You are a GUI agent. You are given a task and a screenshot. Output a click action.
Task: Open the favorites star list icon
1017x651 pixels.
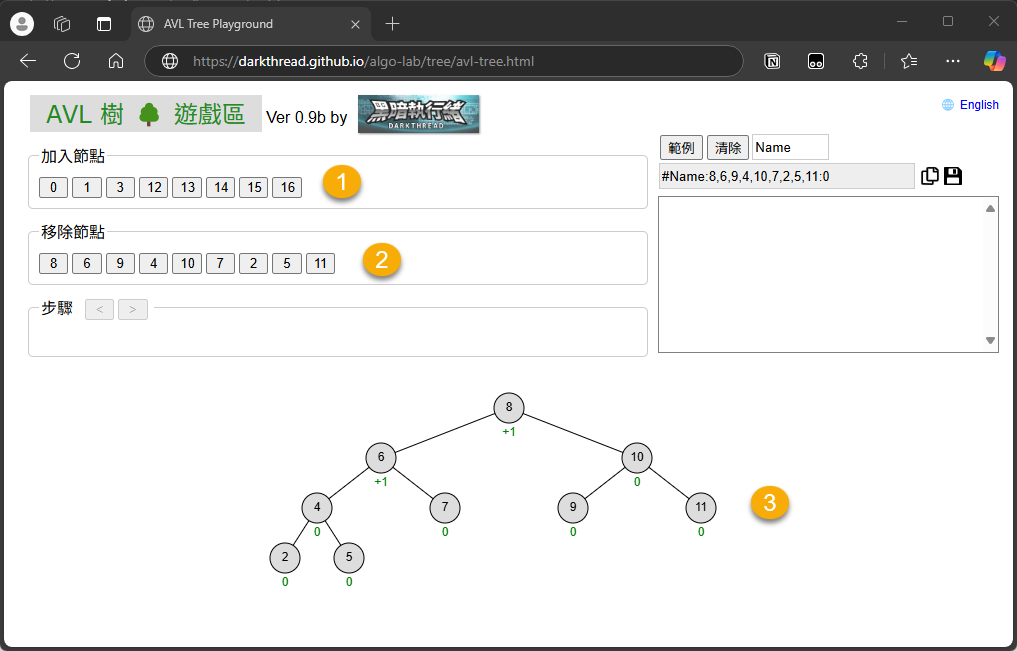click(x=909, y=61)
